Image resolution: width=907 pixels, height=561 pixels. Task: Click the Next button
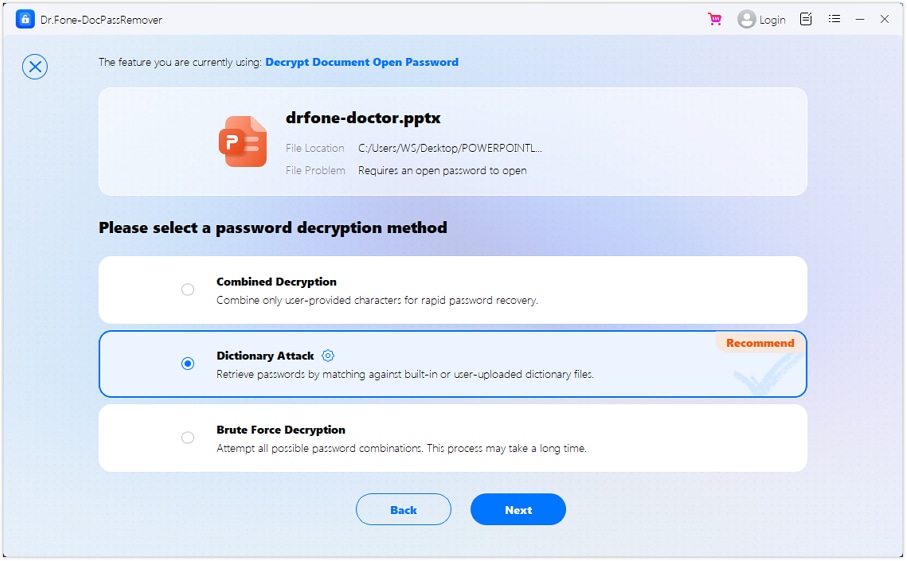click(518, 510)
